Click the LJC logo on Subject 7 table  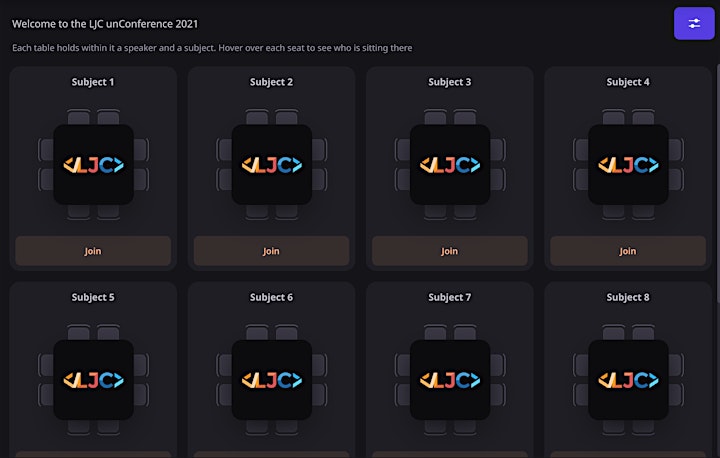[450, 380]
